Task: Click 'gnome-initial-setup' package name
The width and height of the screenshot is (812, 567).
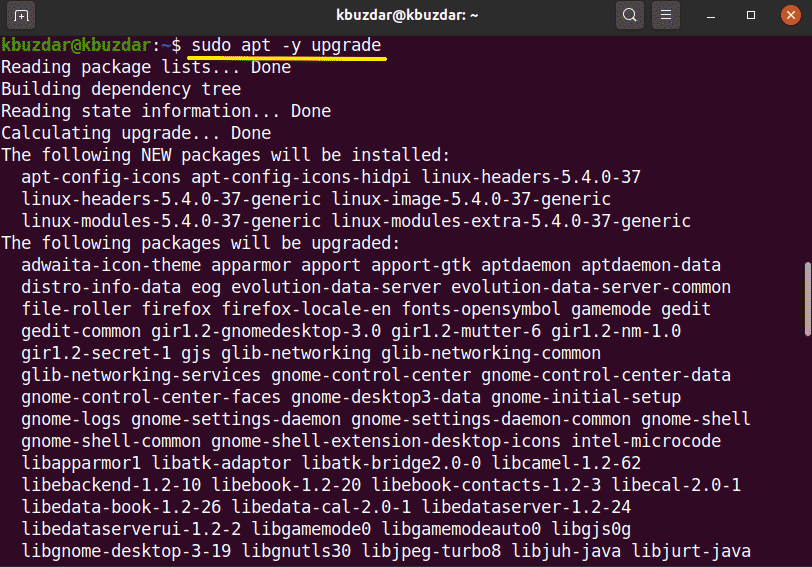Action: (586, 398)
